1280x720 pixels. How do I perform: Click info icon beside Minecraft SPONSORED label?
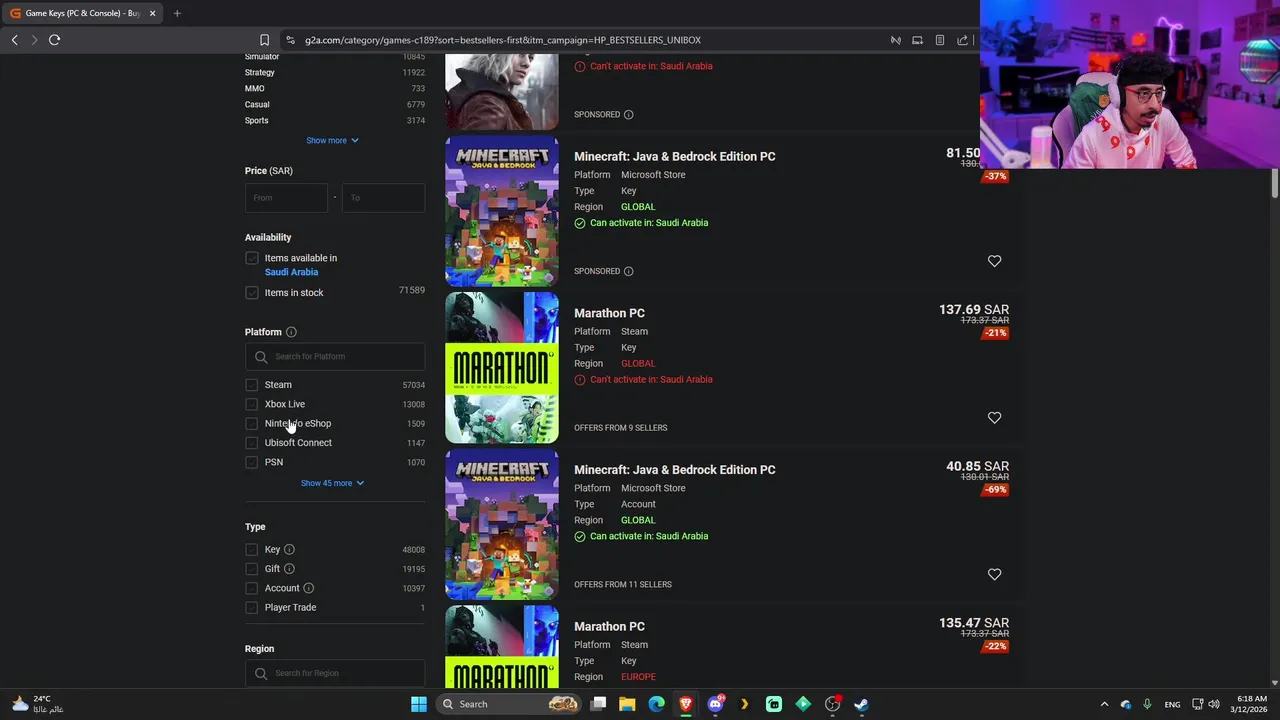coord(628,271)
